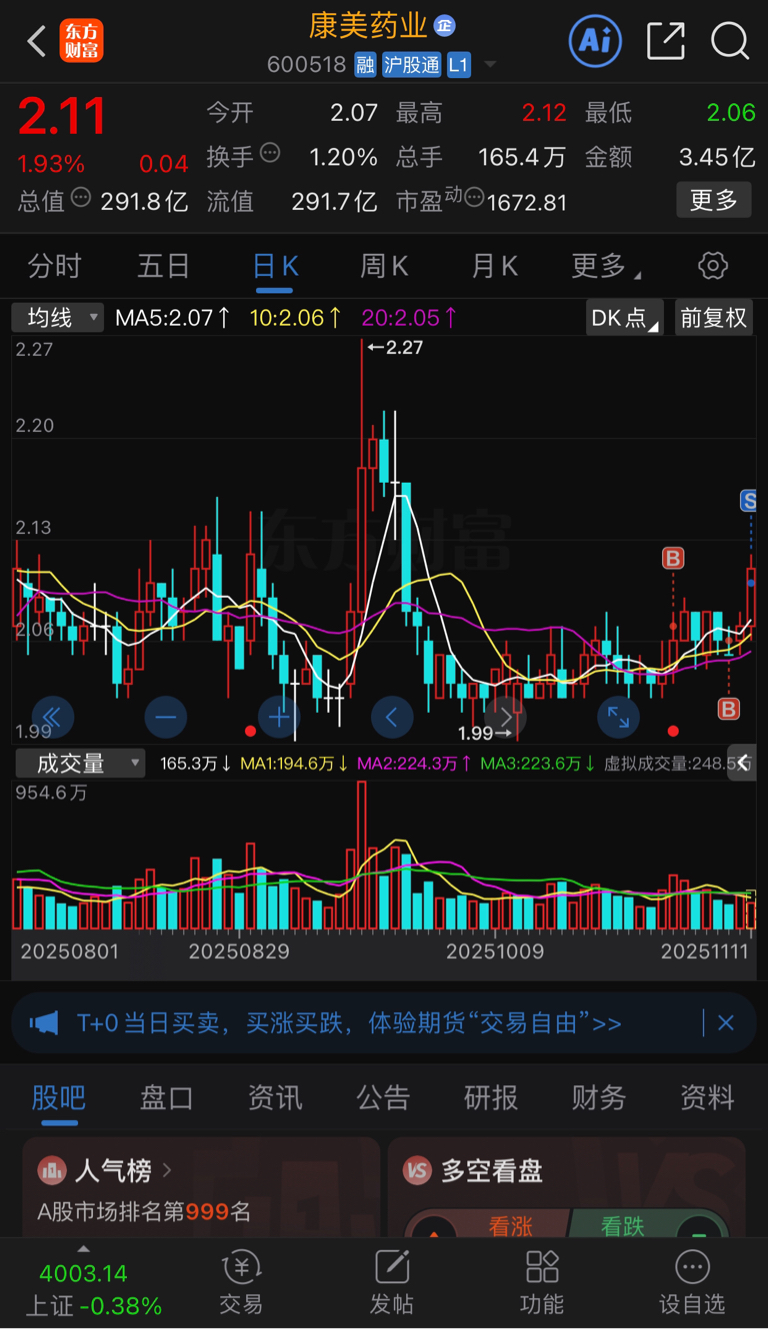Open the DK点 dropdown
Screen dimensions: 768x1329
click(625, 318)
